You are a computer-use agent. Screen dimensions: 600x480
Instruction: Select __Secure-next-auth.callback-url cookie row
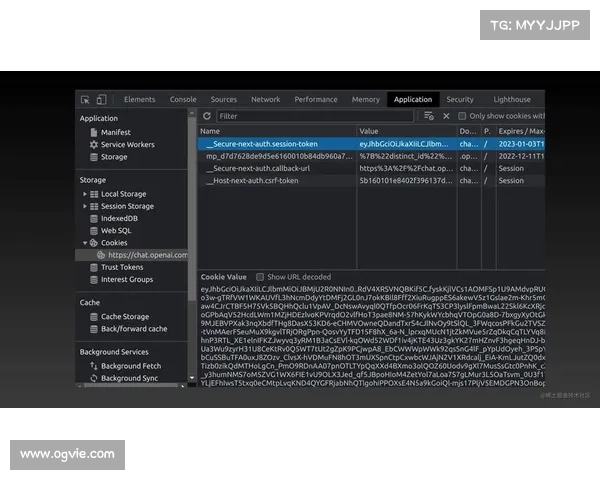pos(371,168)
